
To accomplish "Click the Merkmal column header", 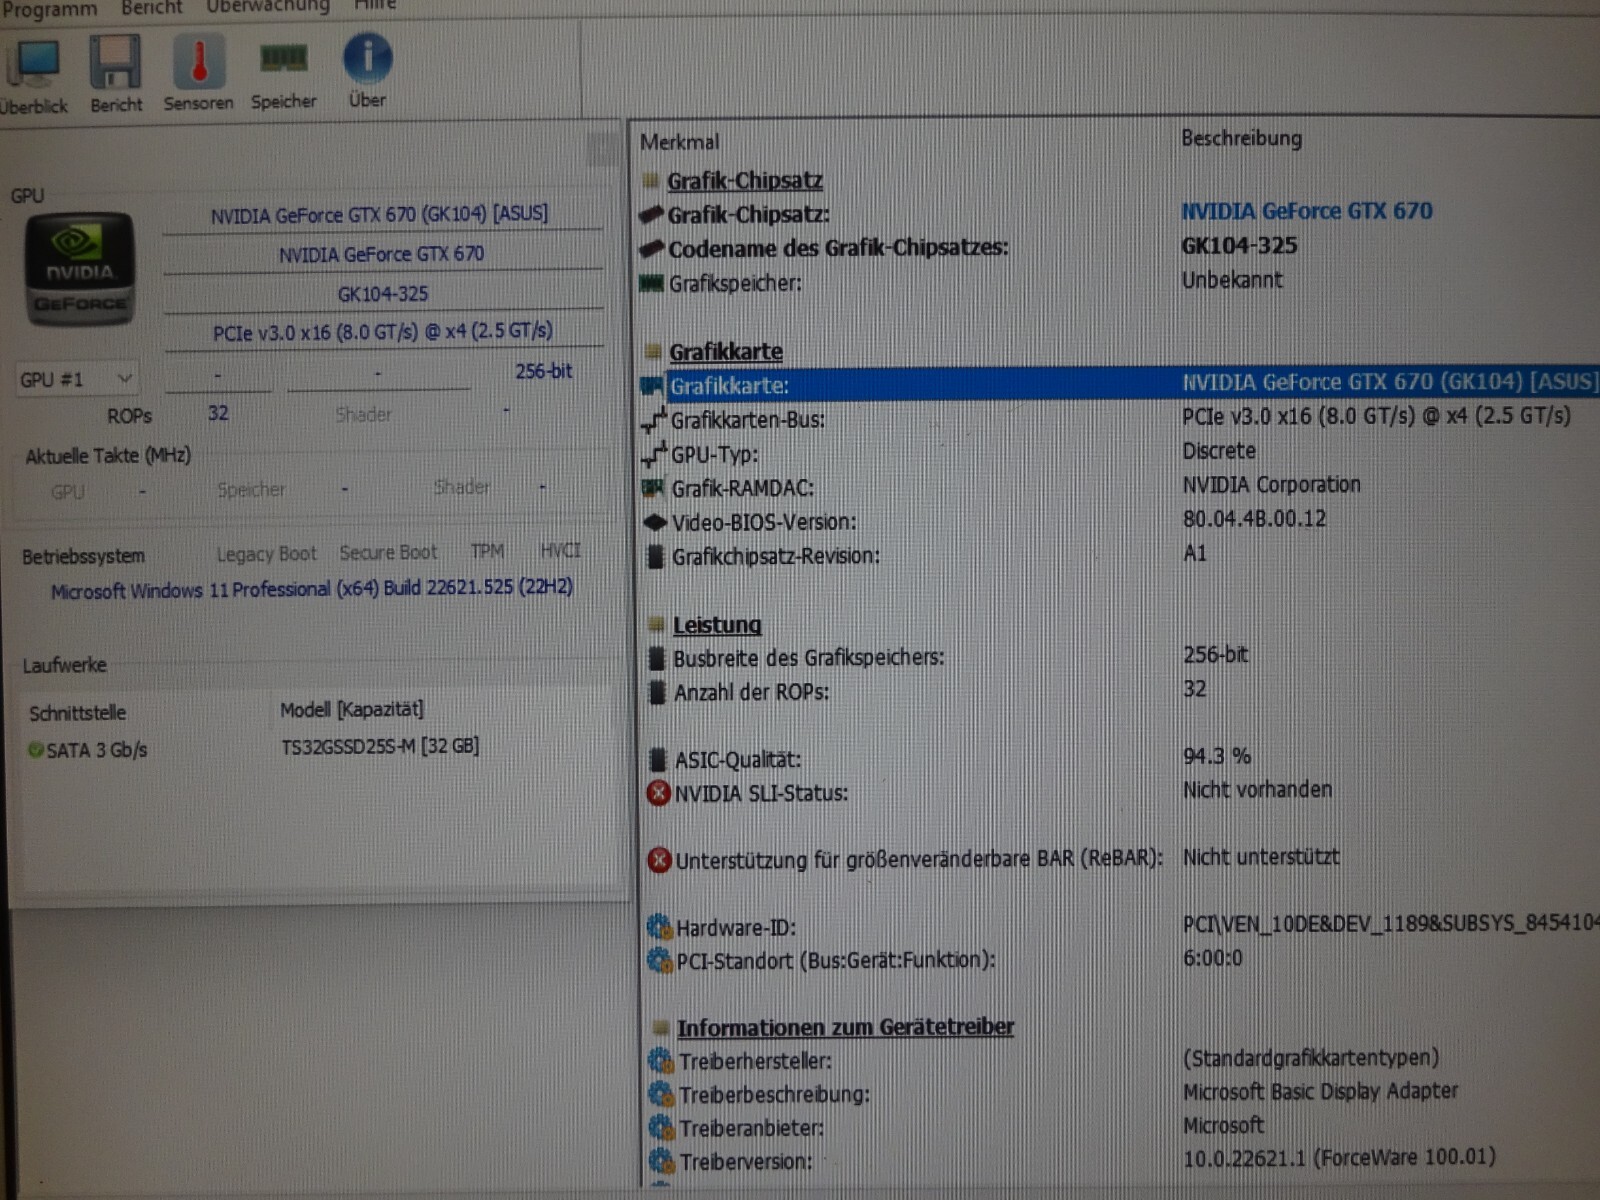I will coord(680,142).
